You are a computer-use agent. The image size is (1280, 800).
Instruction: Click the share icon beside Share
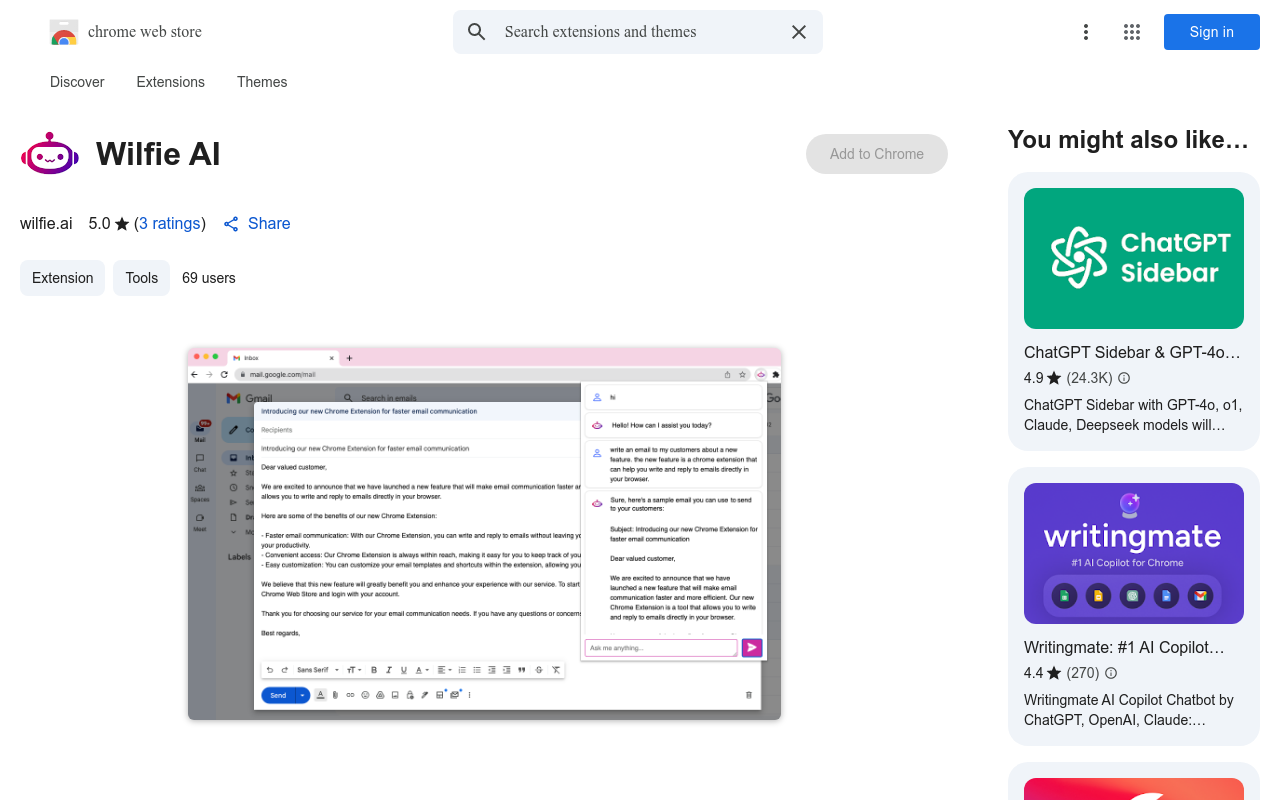click(x=231, y=224)
